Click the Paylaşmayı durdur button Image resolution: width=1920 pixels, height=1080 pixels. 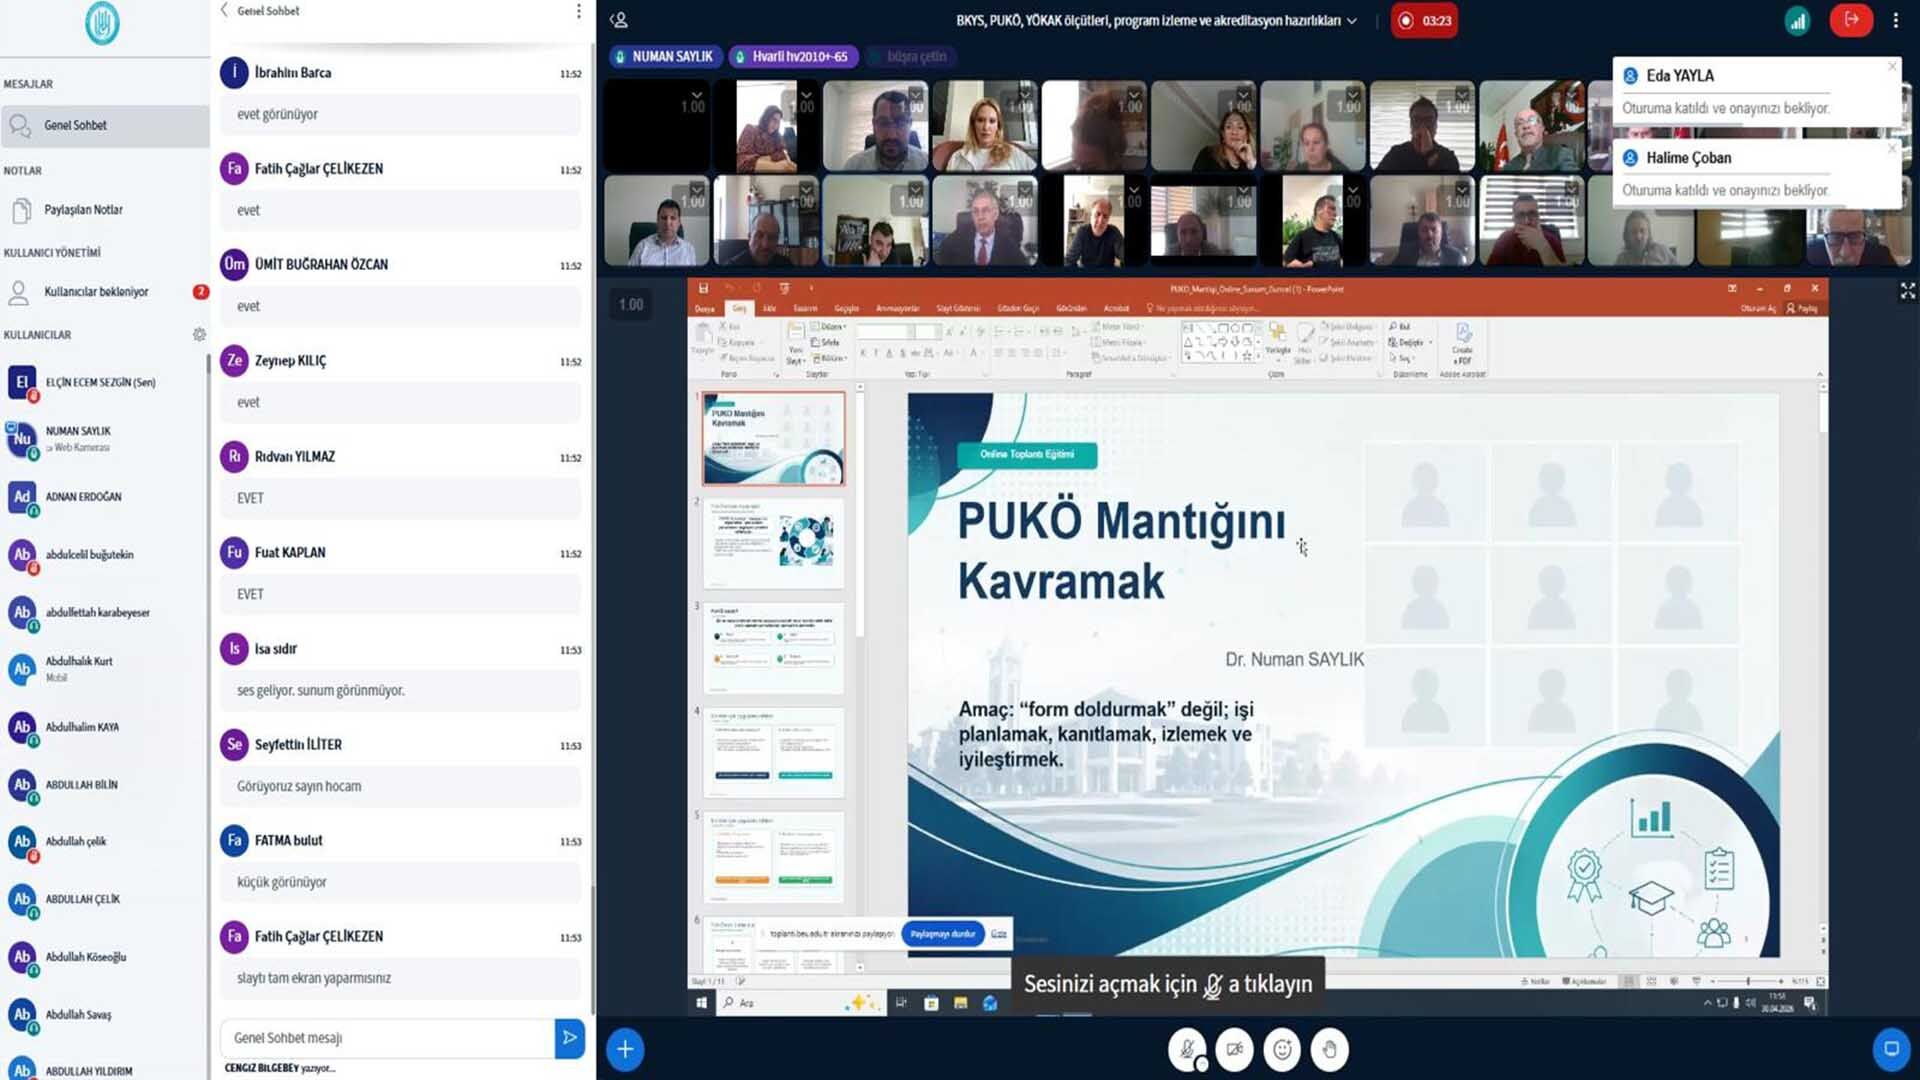point(943,934)
